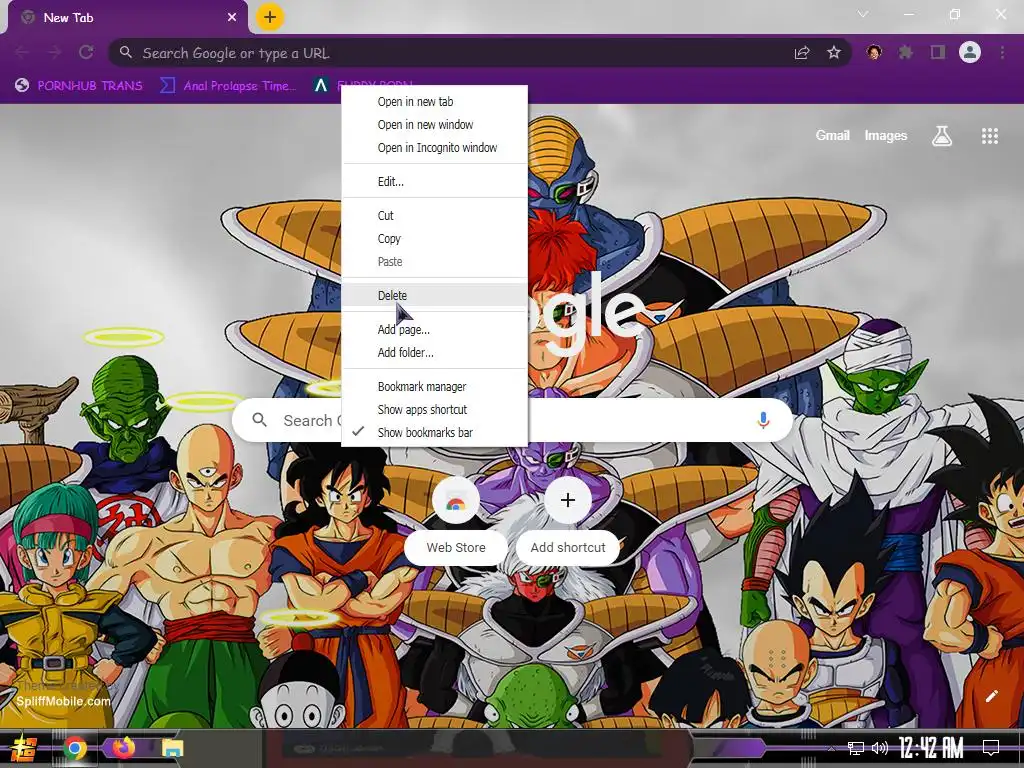Screen dimensions: 1024x768
Task: Choose Open in new window
Action: pyautogui.click(x=434, y=125)
